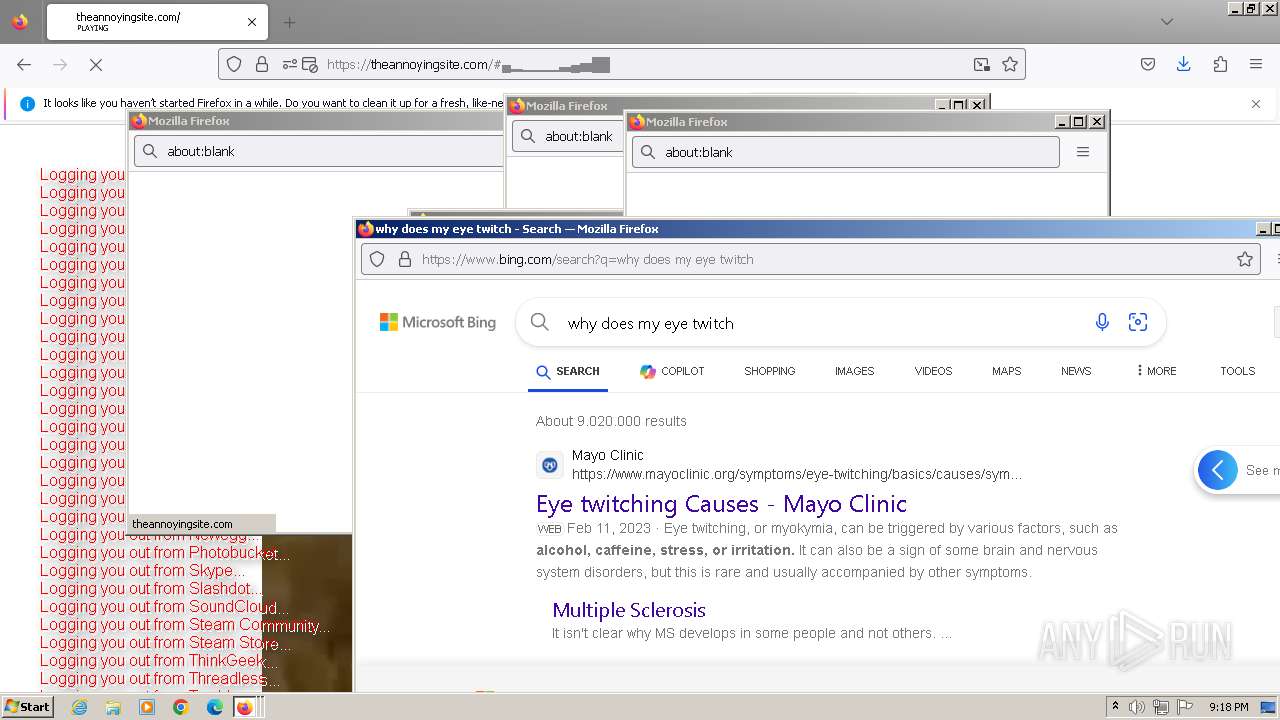
Task: Click 'Logging you out from Photobucket...' text
Action: [x=165, y=553]
